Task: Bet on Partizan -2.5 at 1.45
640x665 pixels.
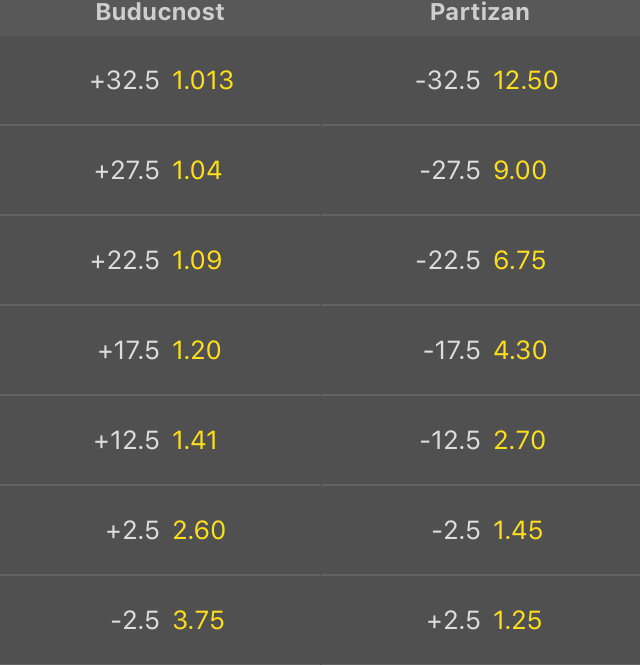Action: point(480,531)
